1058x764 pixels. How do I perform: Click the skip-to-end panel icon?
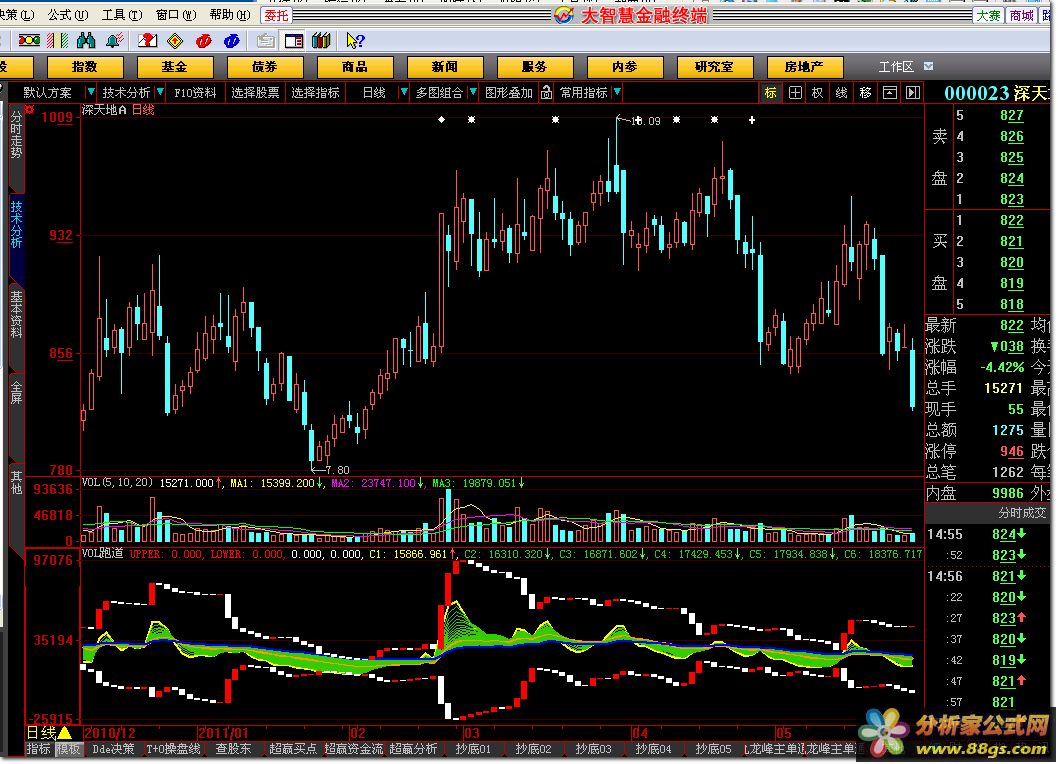912,92
